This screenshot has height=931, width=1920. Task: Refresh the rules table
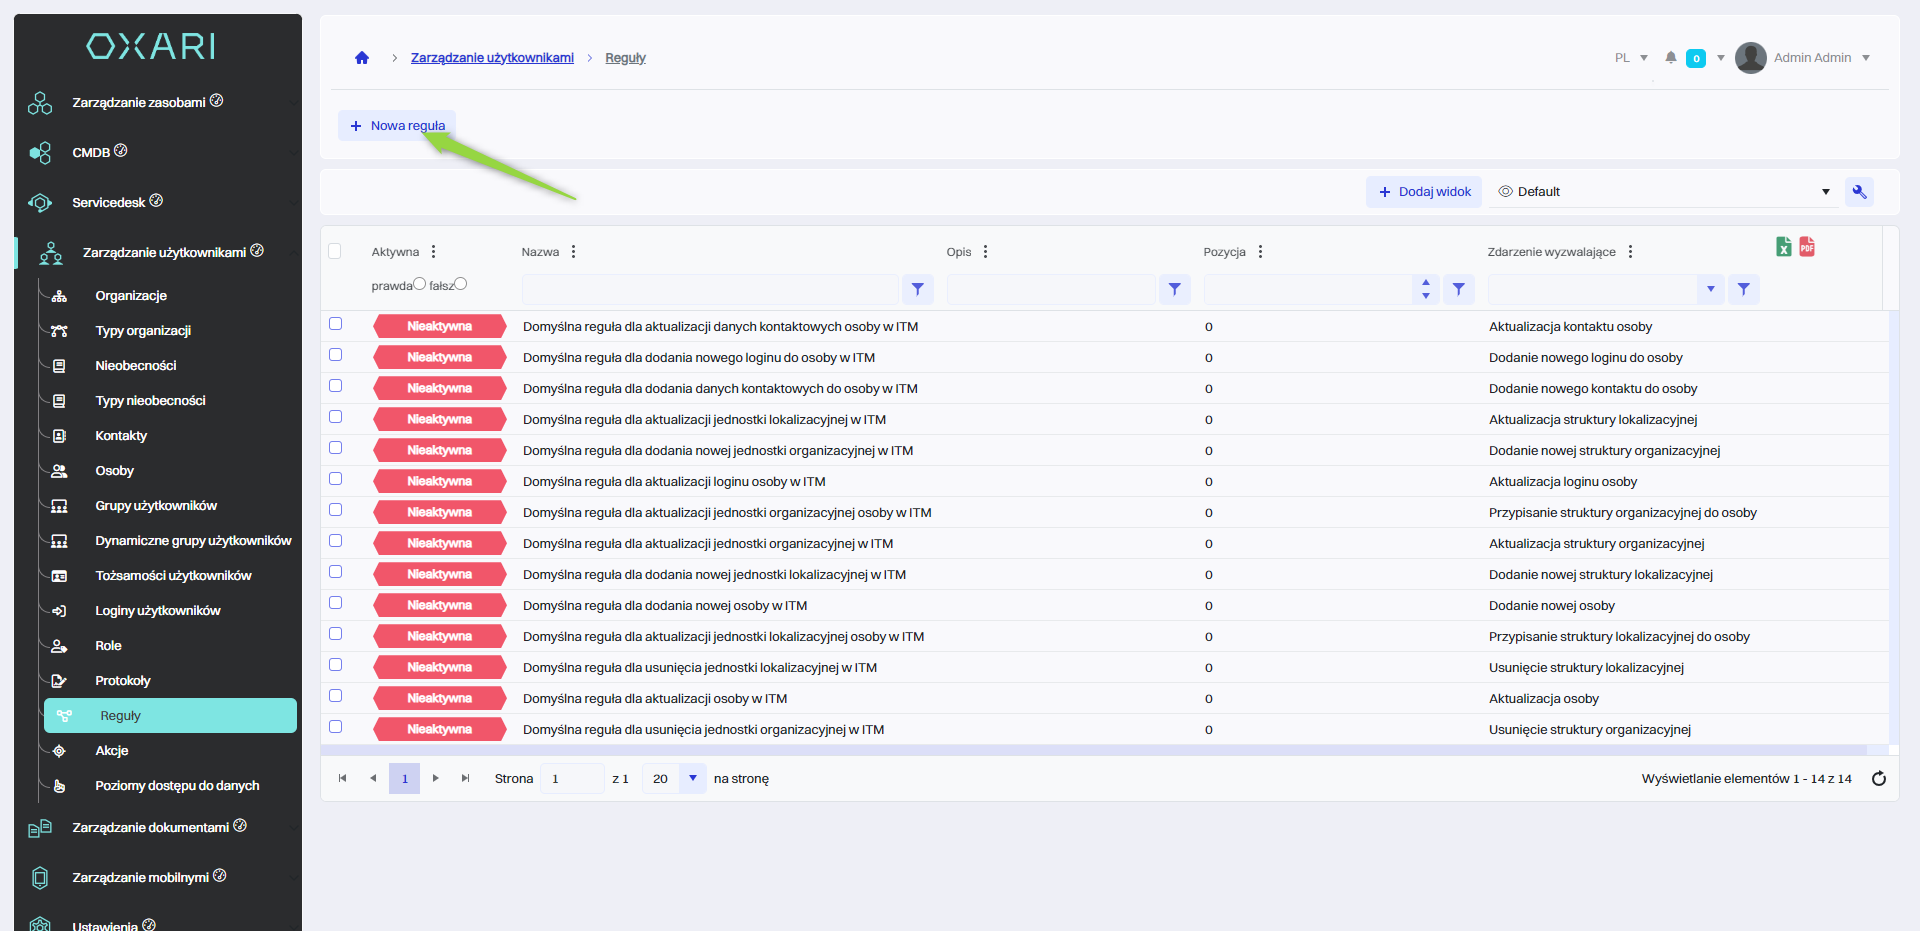coord(1878,779)
